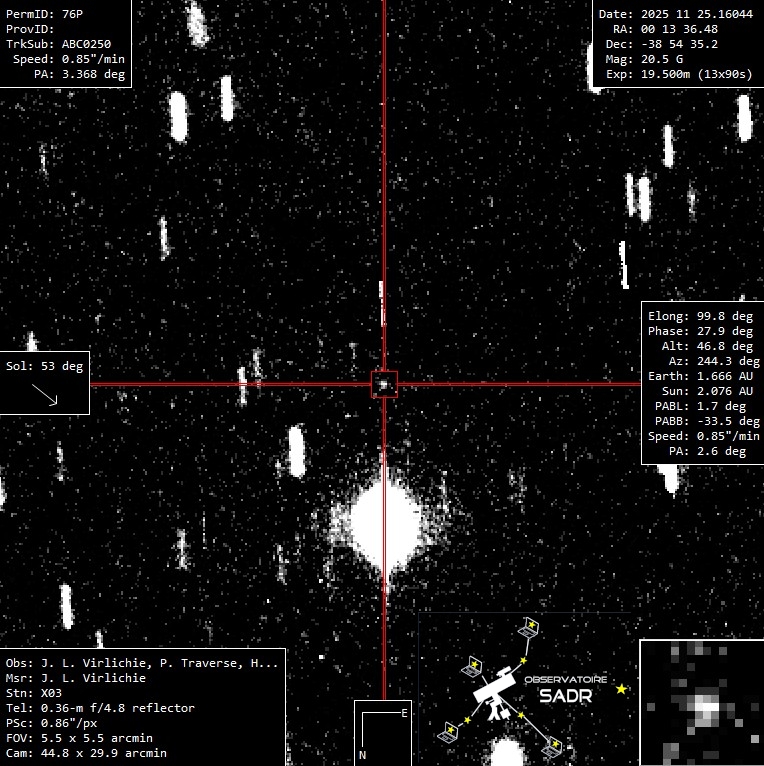Click the Observatoire SADR logo text
This screenshot has width=764, height=766.
566,690
